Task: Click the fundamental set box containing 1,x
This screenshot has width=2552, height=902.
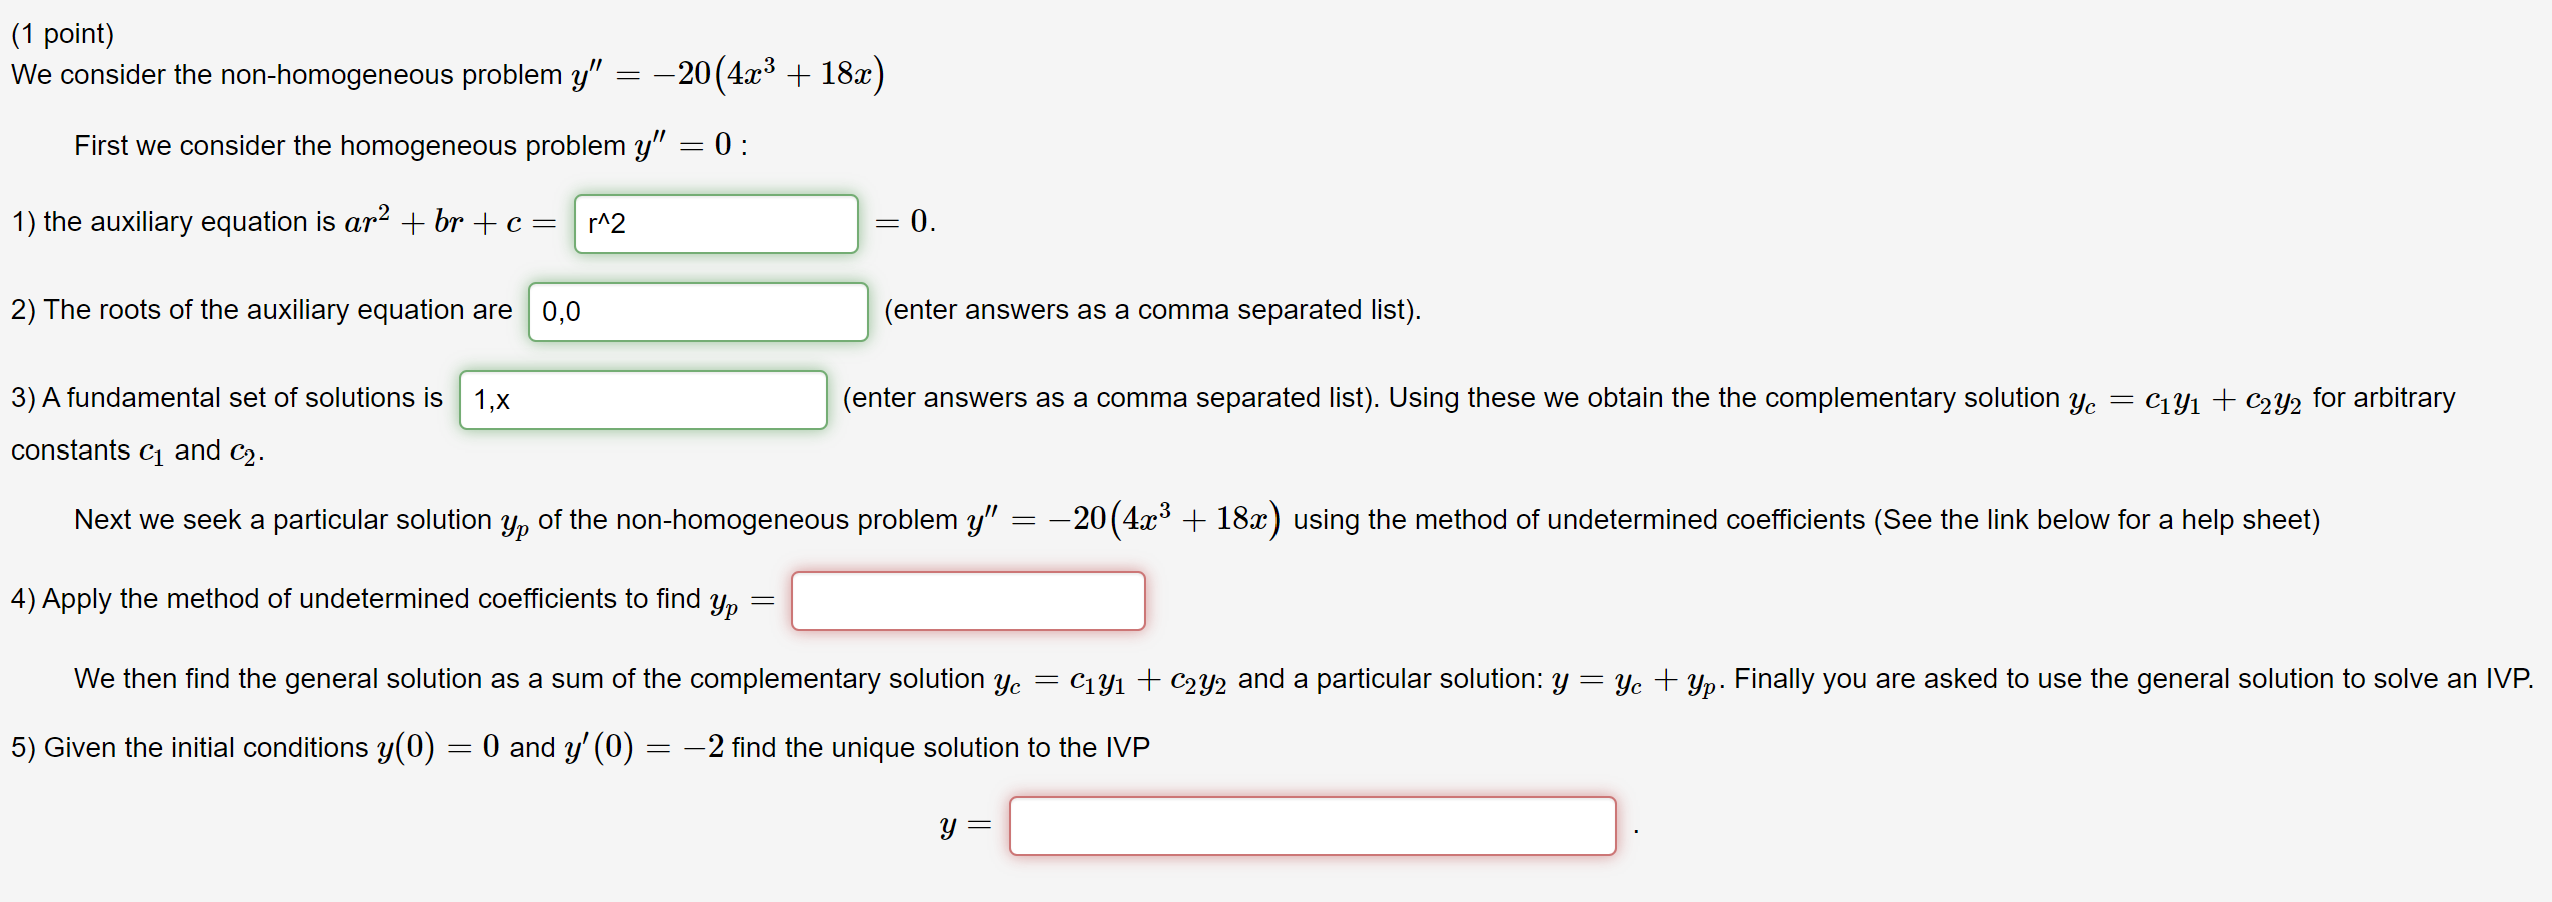Action: [x=643, y=399]
